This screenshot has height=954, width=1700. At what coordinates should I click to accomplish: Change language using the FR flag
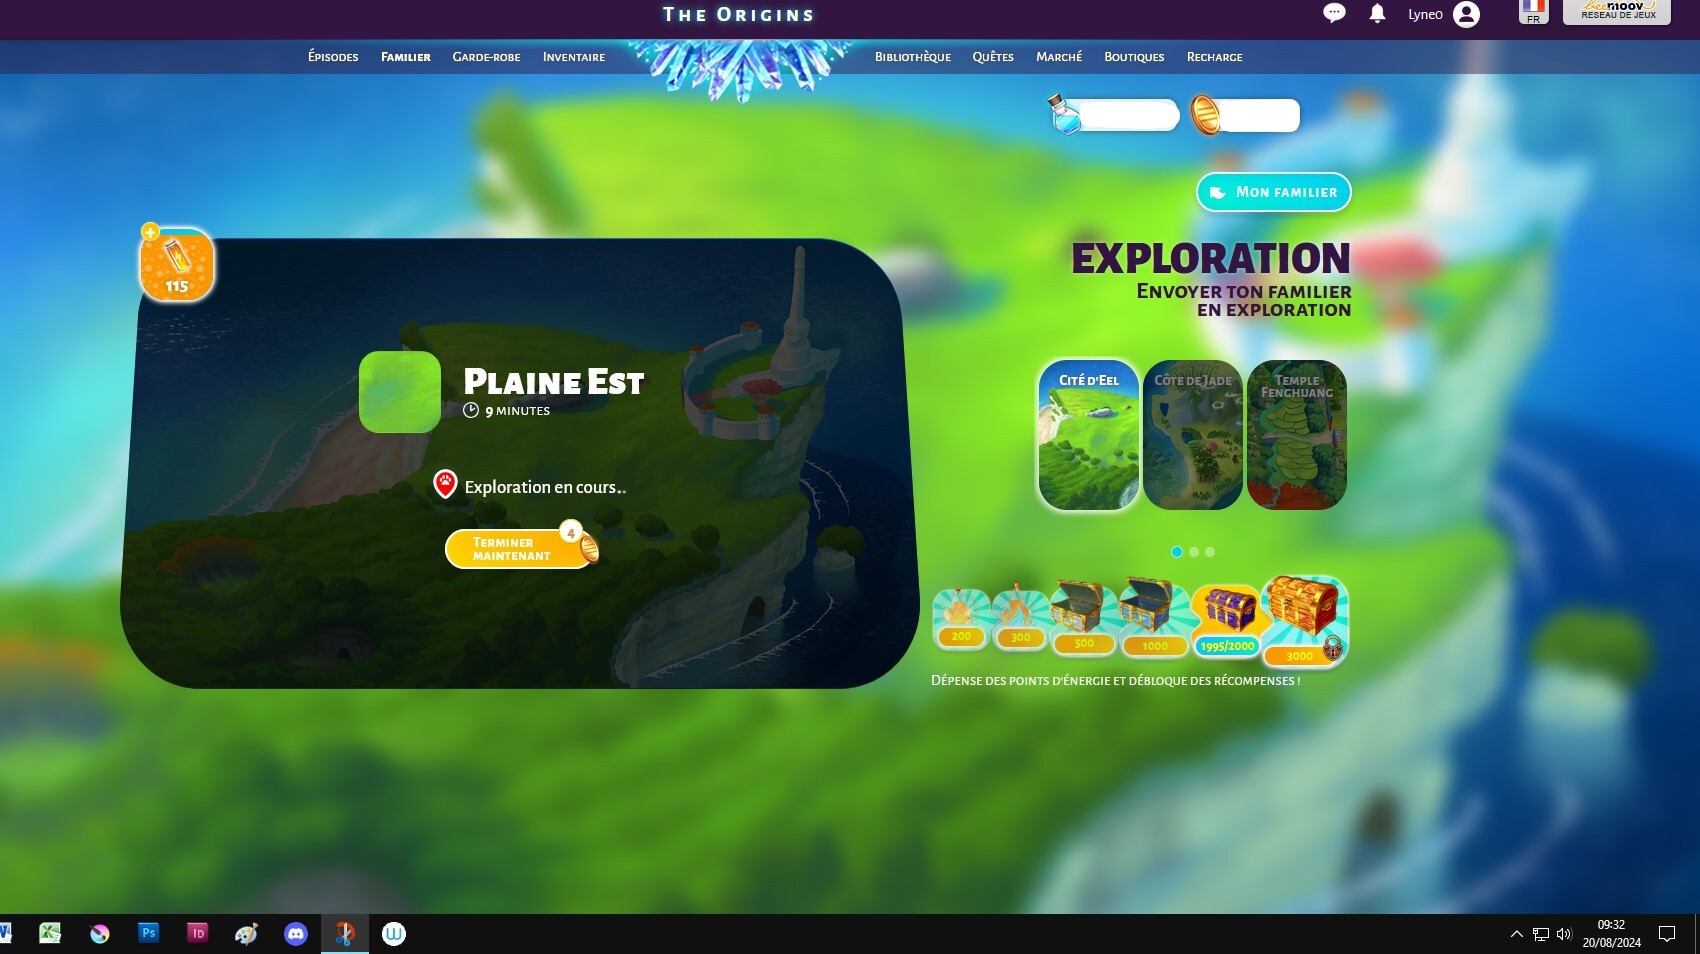coord(1533,11)
